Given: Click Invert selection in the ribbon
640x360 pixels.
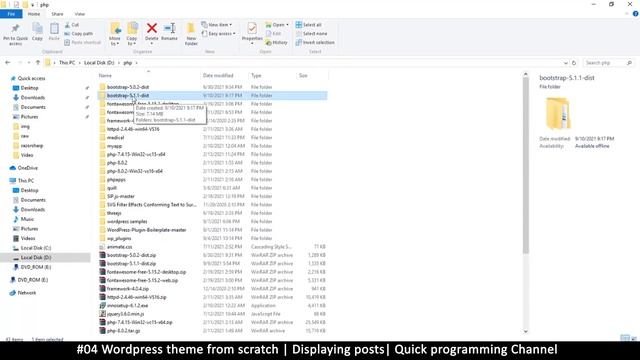Looking at the screenshot, I should [x=315, y=42].
